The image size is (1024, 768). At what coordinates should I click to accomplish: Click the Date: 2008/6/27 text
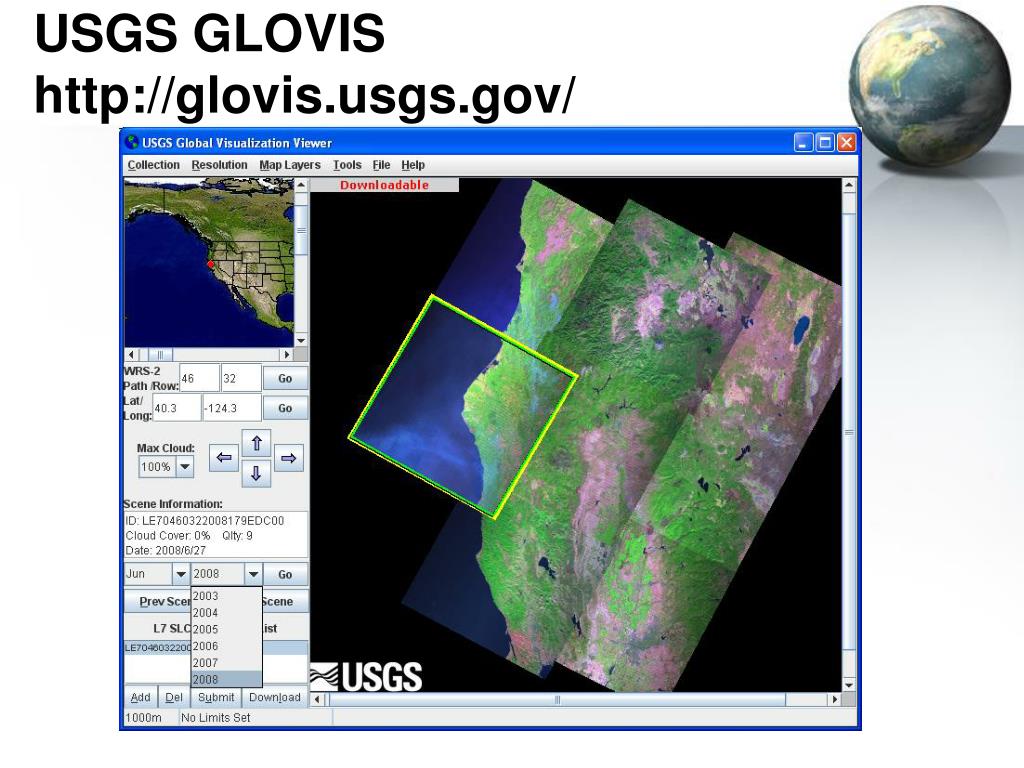(x=165, y=551)
